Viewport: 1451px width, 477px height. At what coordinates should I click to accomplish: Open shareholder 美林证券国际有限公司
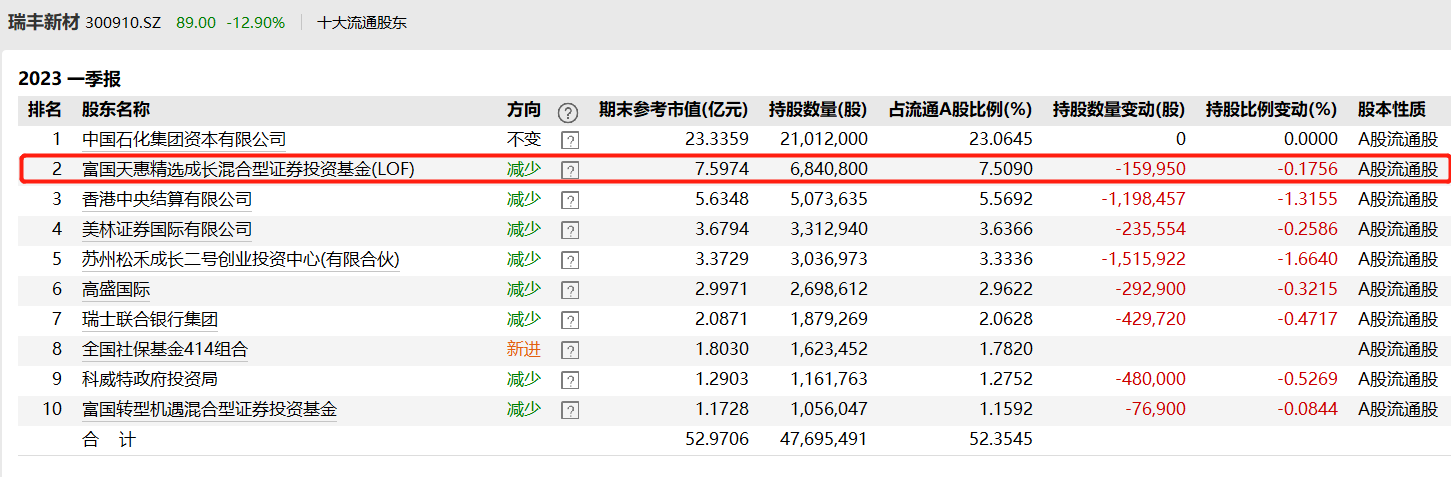click(167, 229)
